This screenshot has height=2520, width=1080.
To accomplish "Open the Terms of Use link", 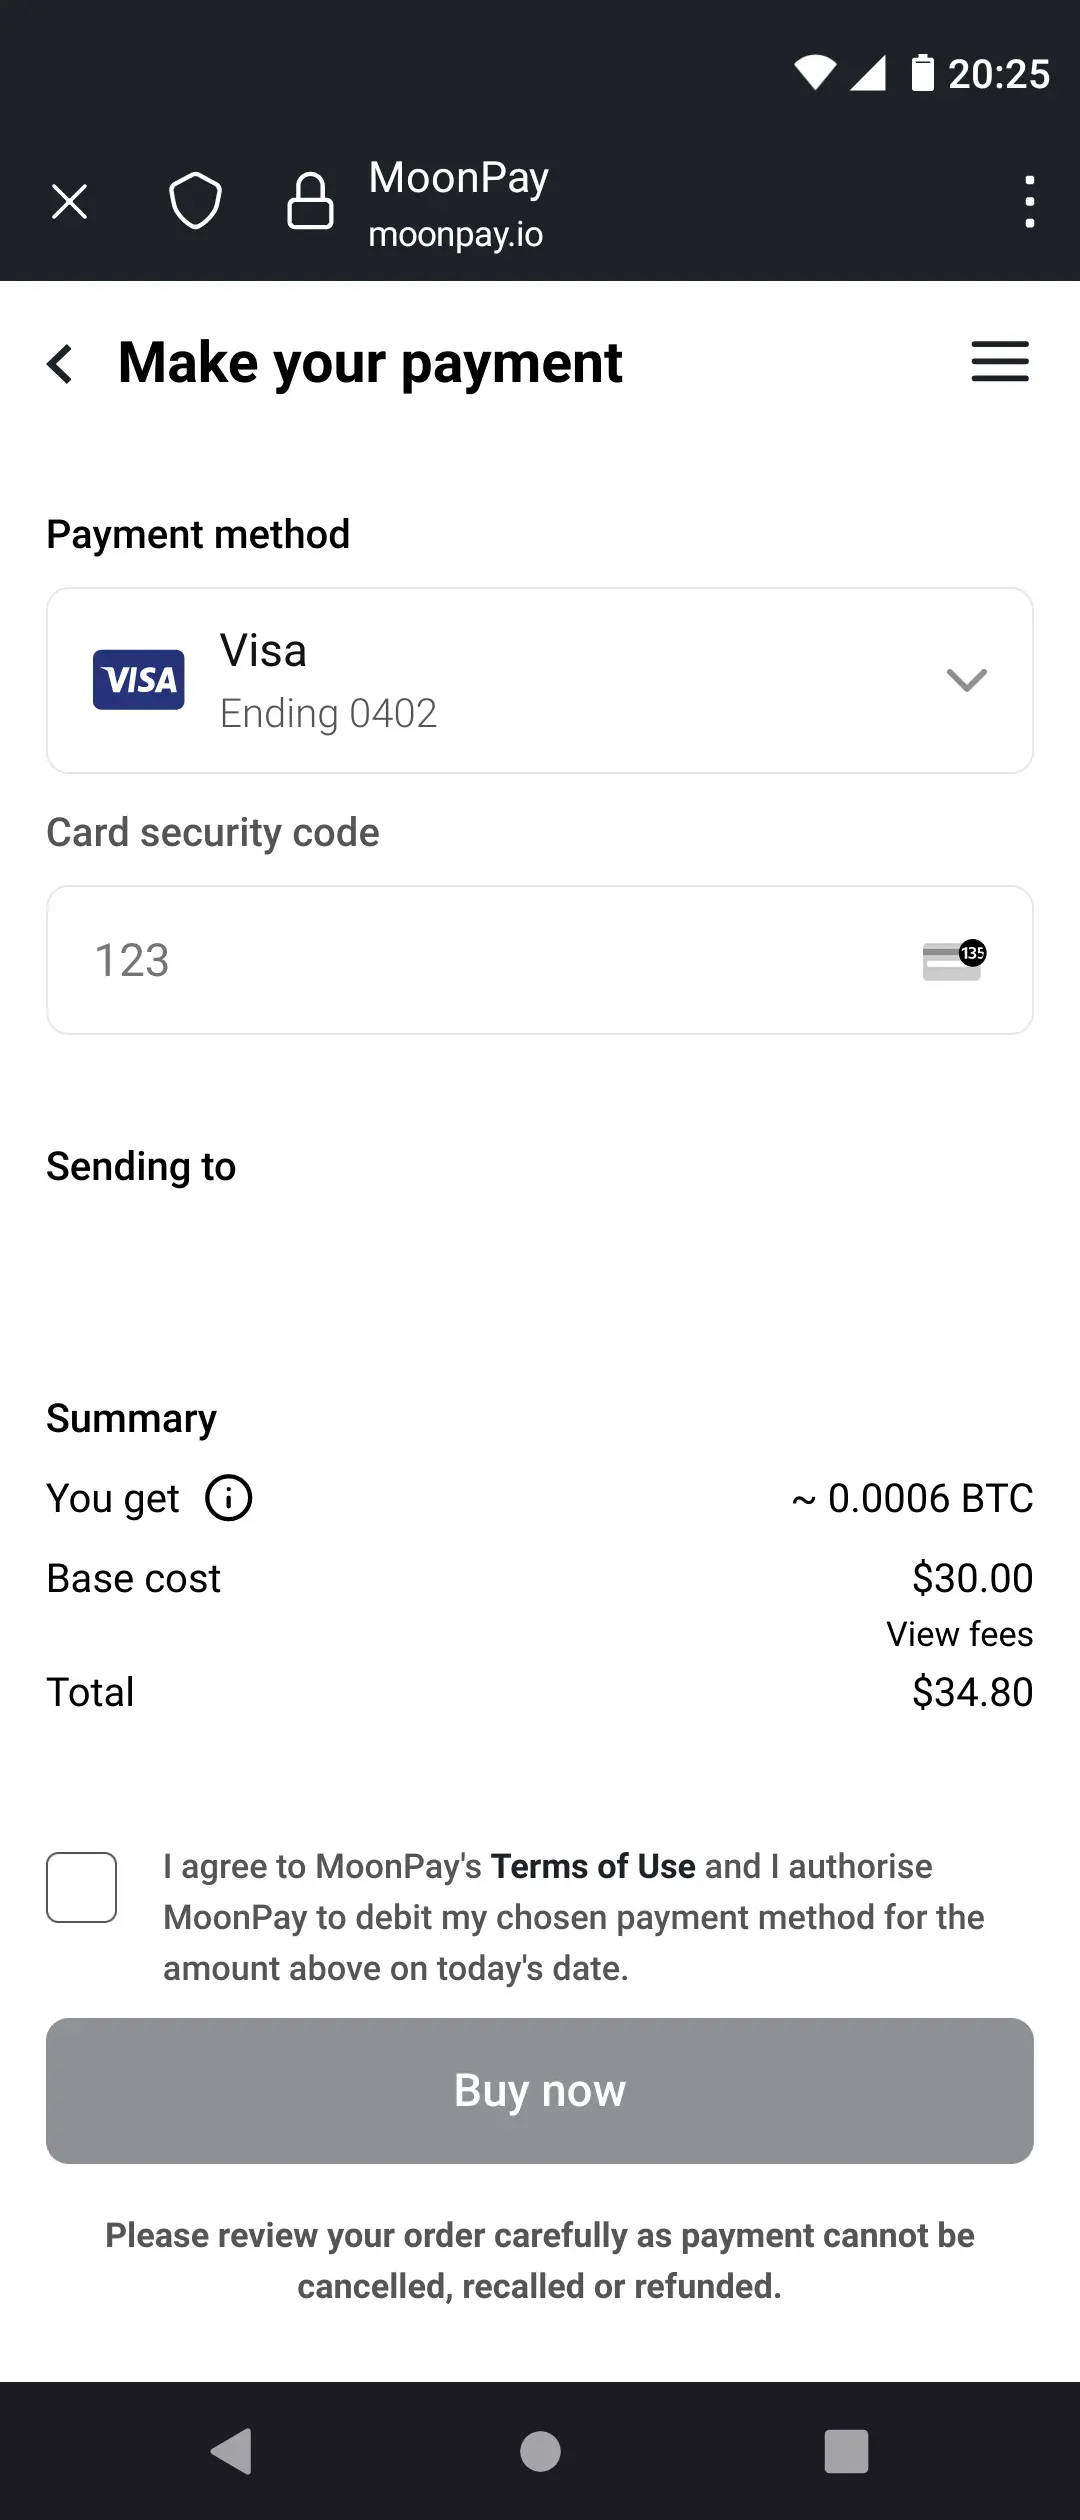I will click(593, 1866).
